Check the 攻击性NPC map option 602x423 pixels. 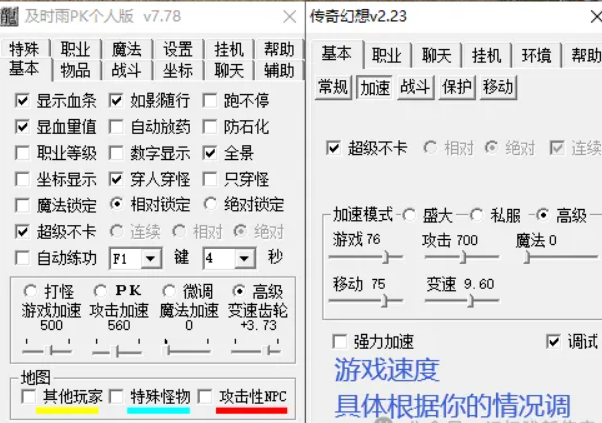tap(205, 397)
